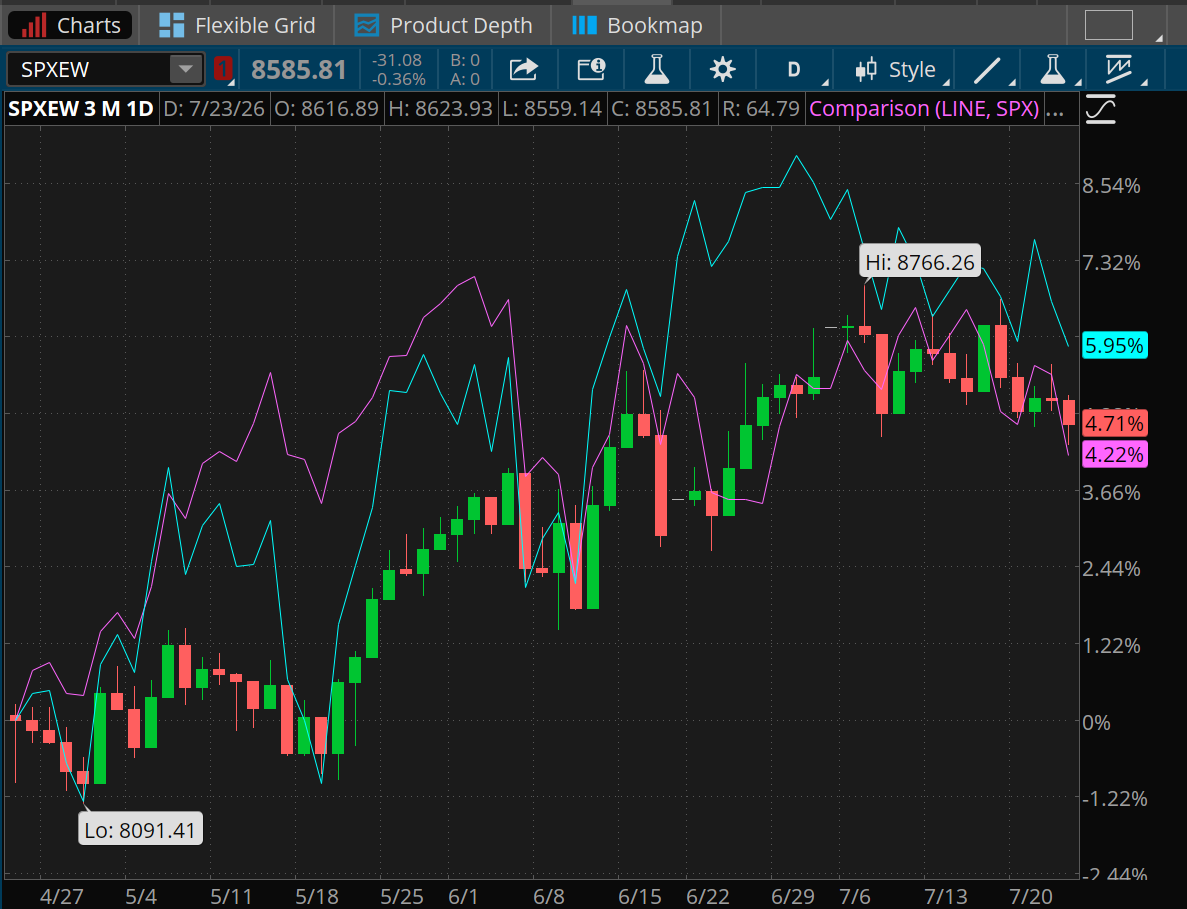Open the Style menu
Image resolution: width=1187 pixels, height=909 pixels.
896,70
